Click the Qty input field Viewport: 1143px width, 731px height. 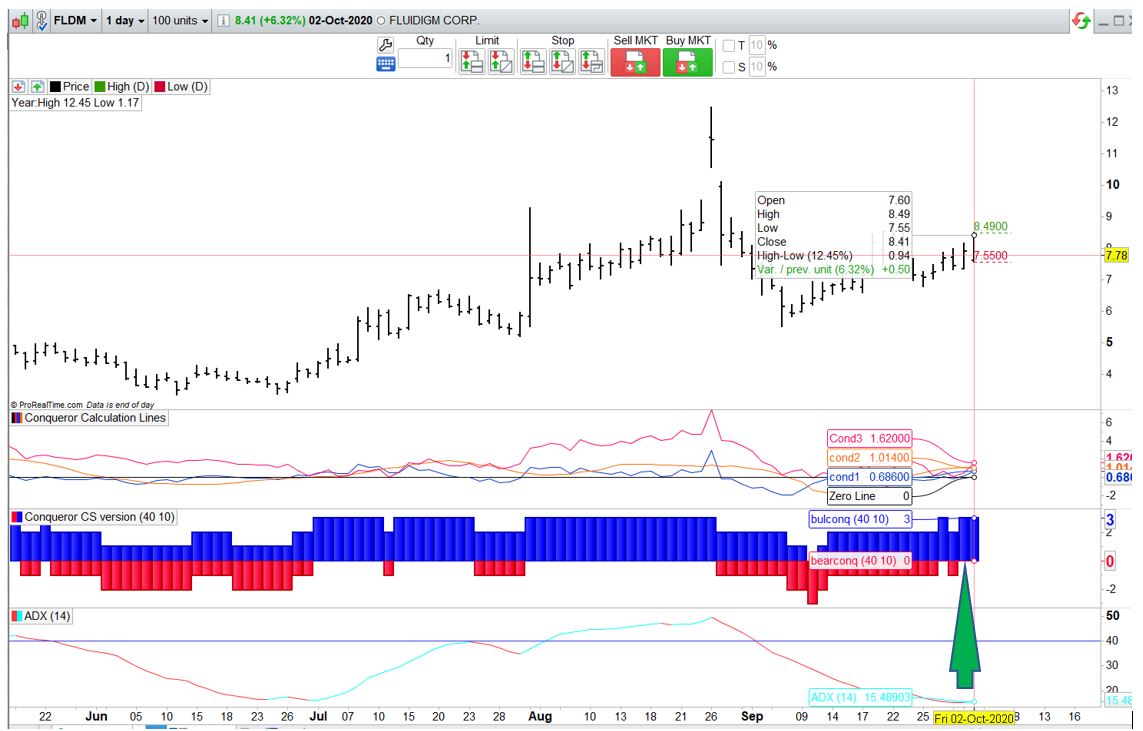click(425, 59)
